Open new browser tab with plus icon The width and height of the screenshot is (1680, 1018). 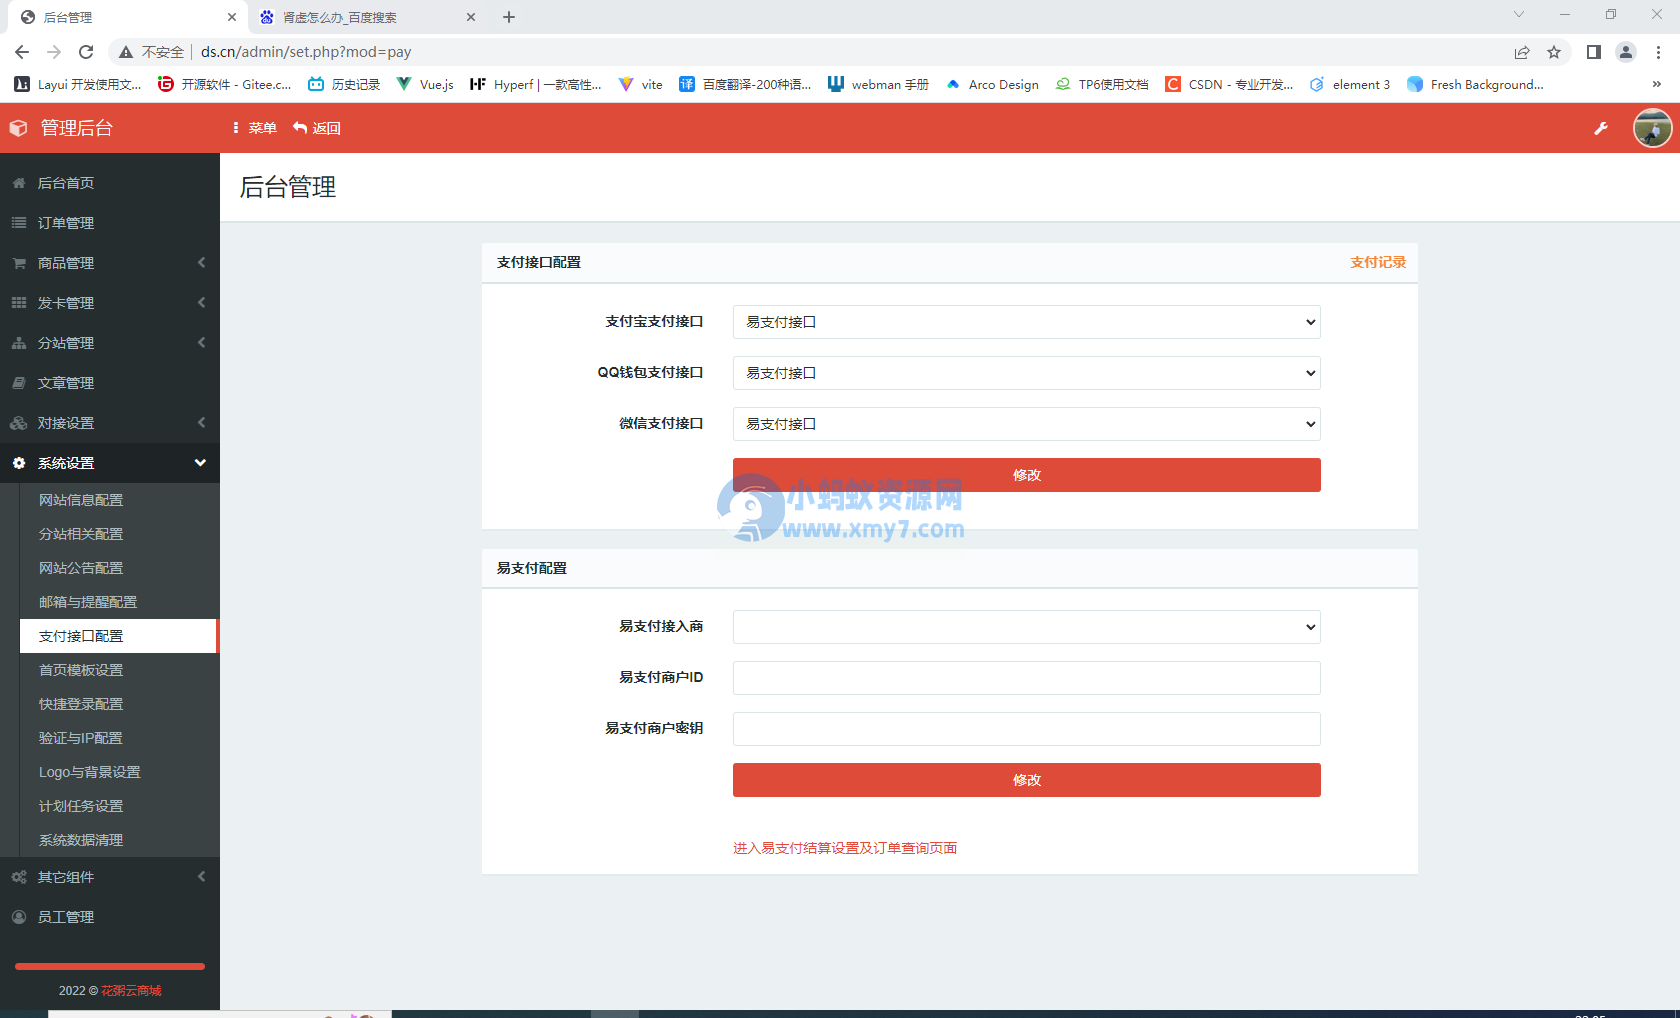509,17
